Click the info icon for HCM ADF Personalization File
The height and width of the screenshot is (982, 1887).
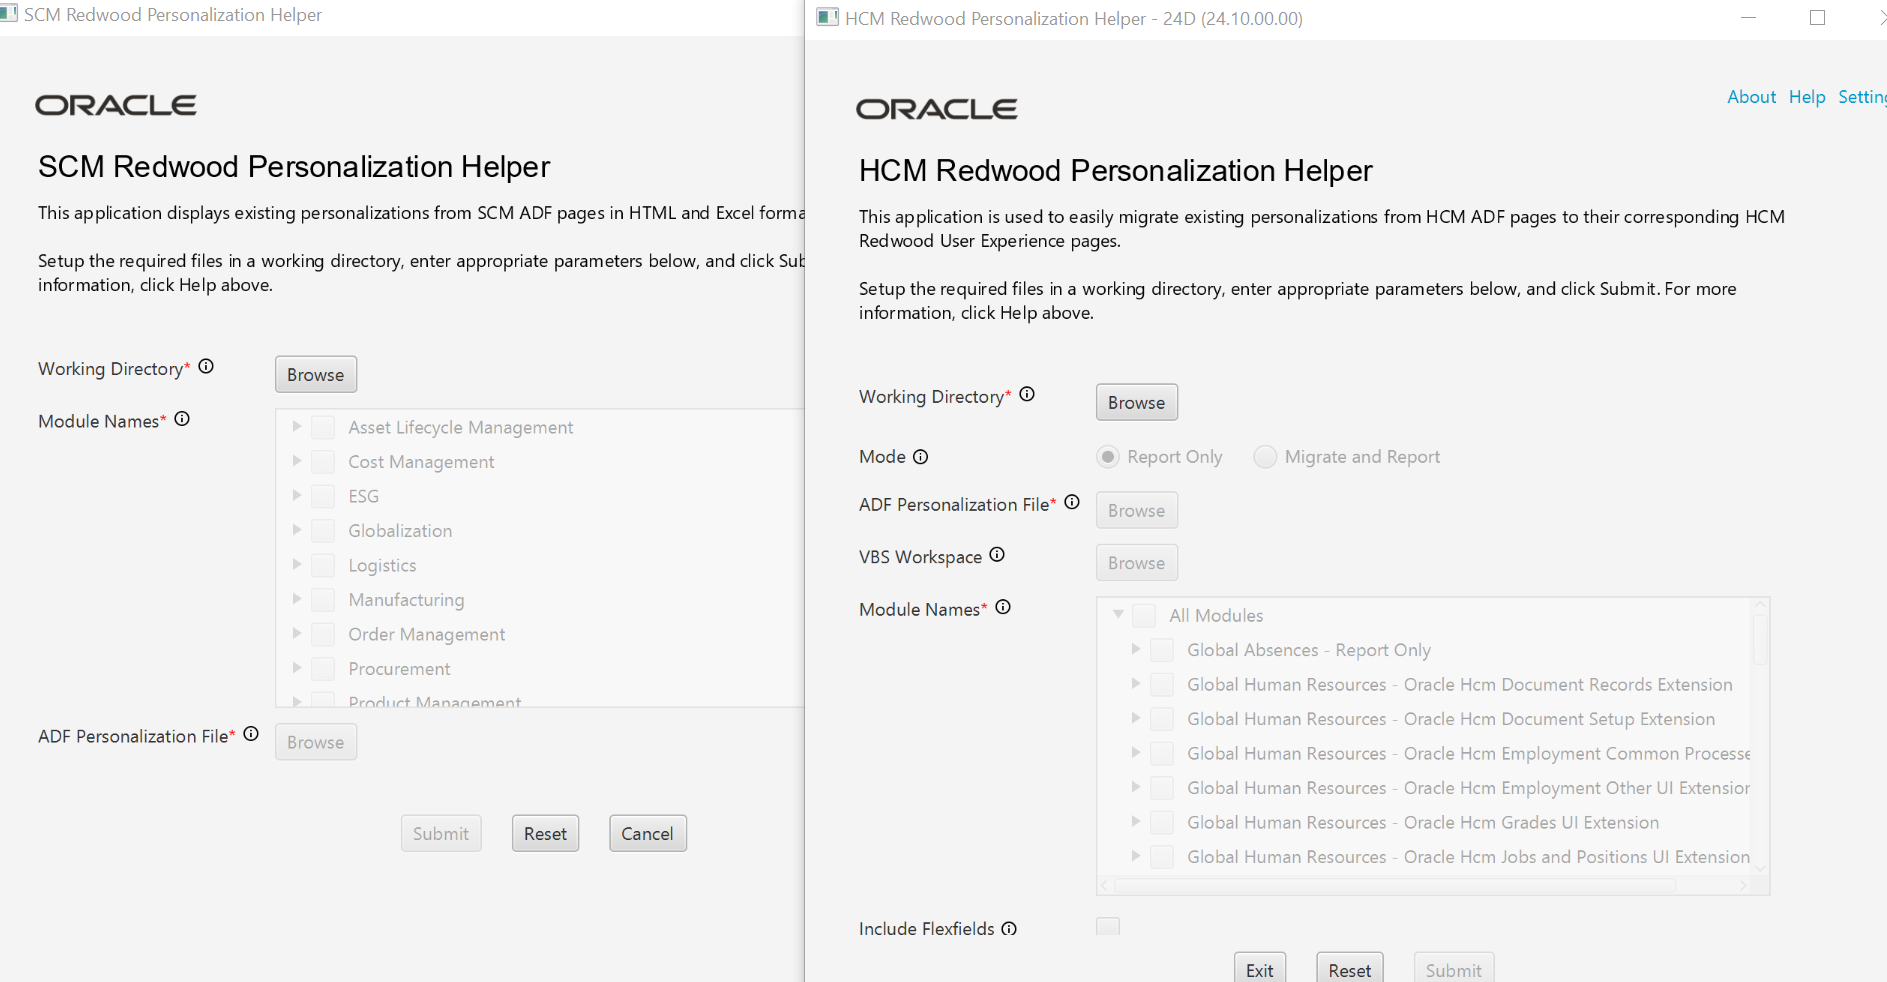pos(1071,501)
